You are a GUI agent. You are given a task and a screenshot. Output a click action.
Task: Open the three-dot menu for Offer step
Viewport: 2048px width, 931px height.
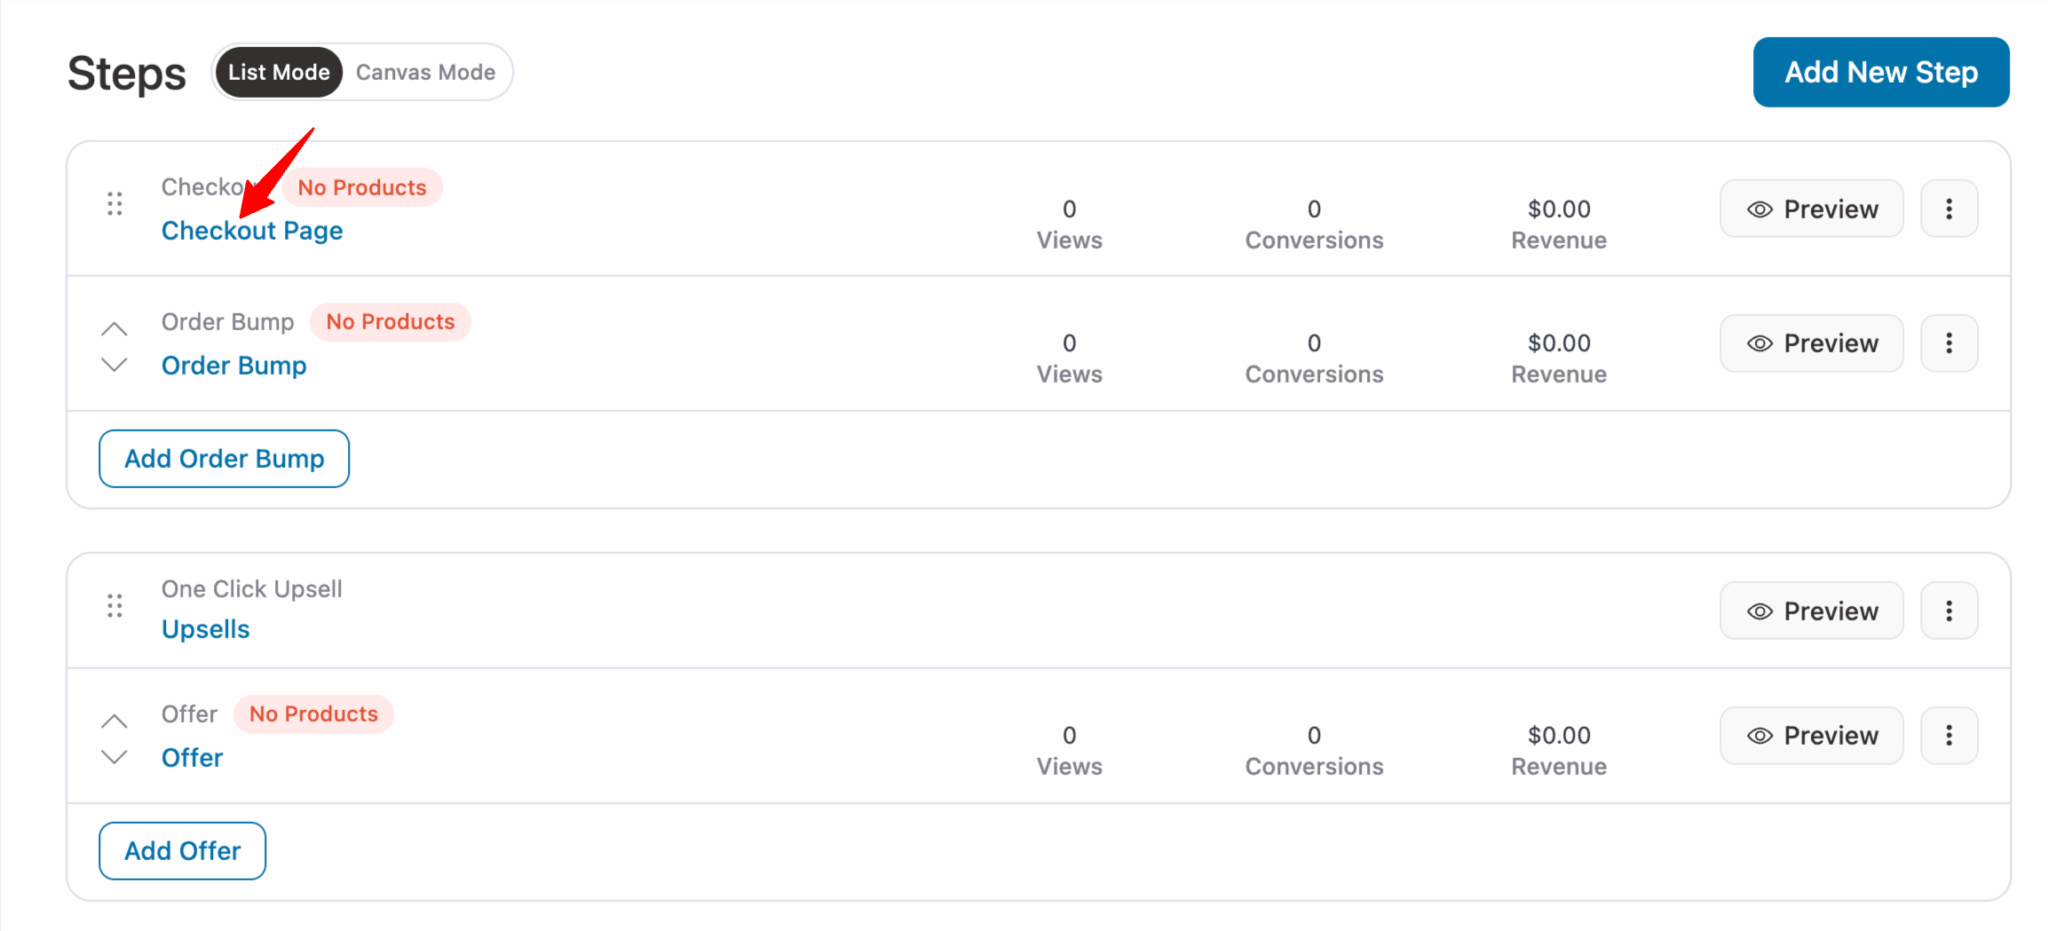click(x=1948, y=735)
